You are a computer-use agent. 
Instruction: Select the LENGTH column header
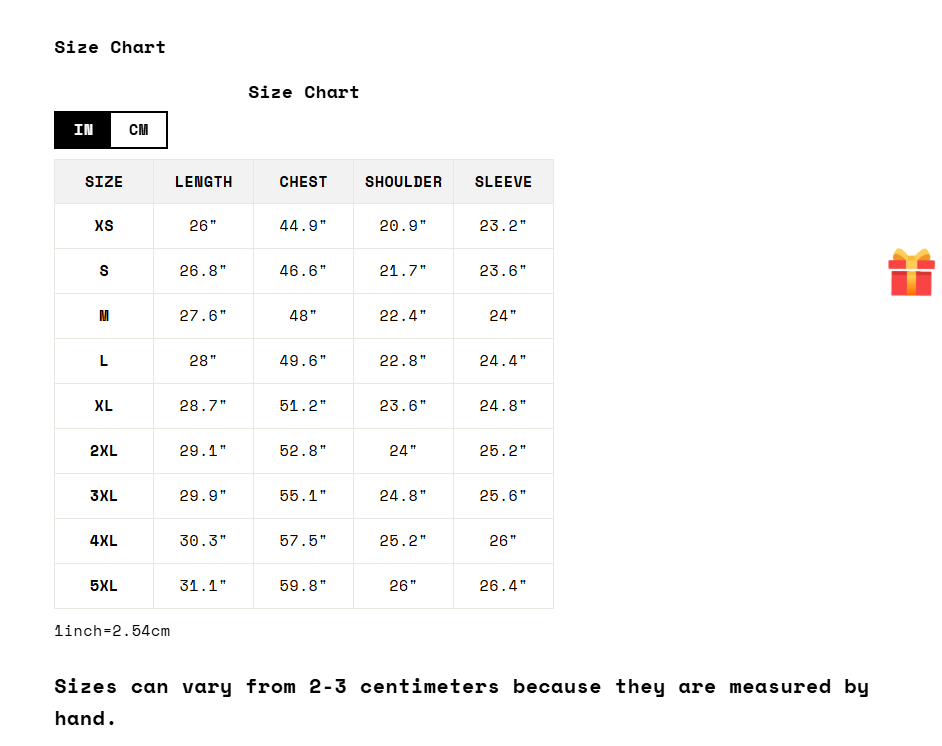point(203,182)
